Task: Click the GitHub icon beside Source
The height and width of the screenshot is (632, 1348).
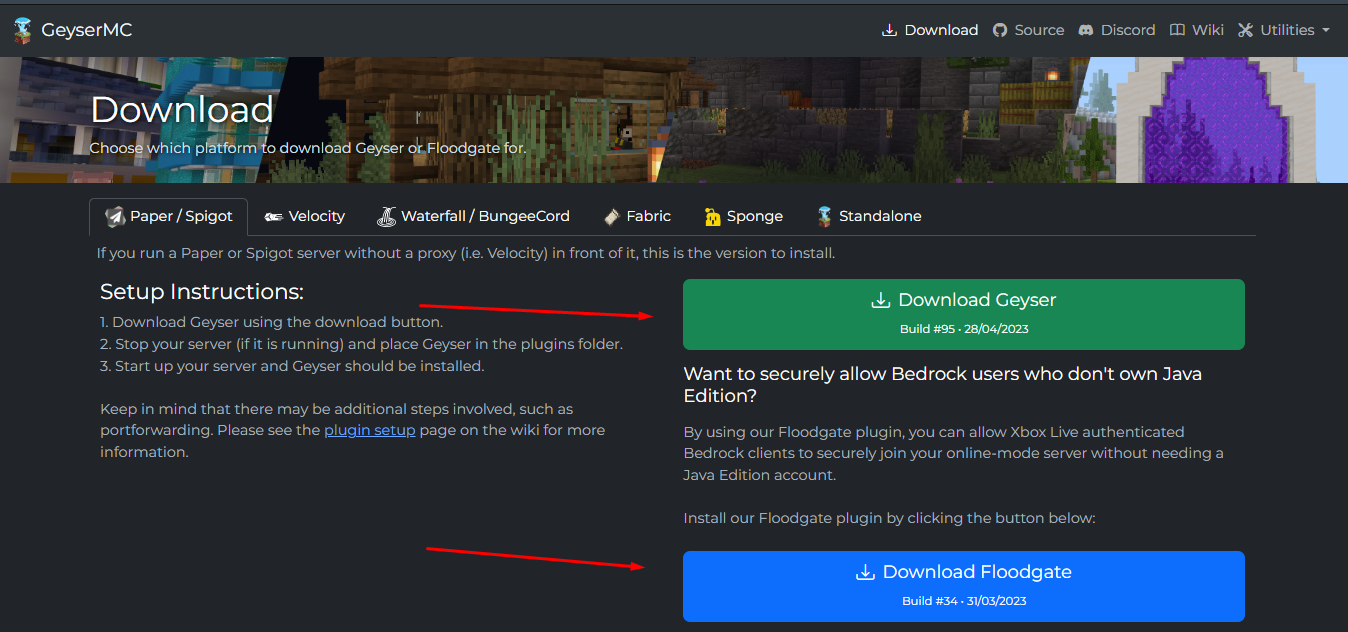Action: [x=1000, y=30]
